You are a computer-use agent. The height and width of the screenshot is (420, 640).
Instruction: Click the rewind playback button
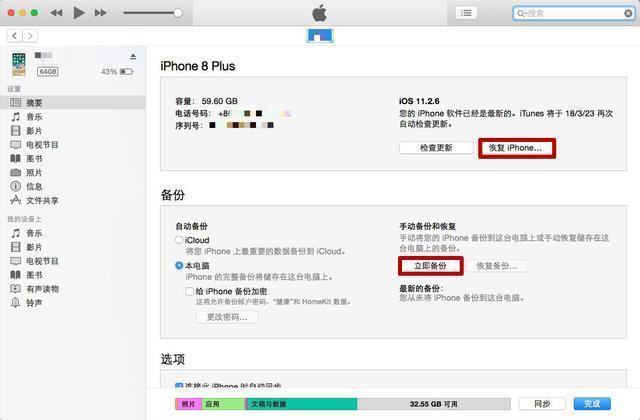click(56, 13)
